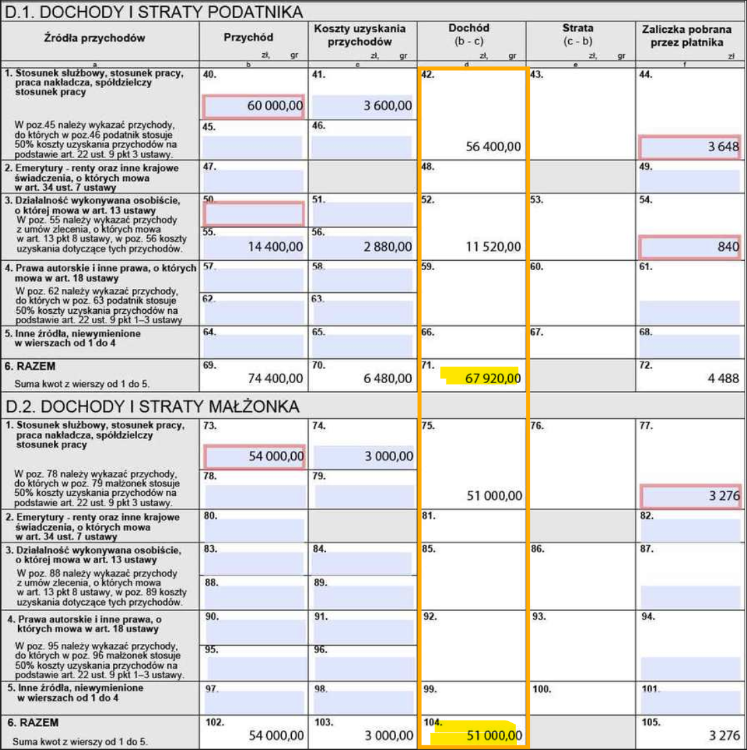Click the empty field 62
This screenshot has height=750, width=747.
pos(253,313)
